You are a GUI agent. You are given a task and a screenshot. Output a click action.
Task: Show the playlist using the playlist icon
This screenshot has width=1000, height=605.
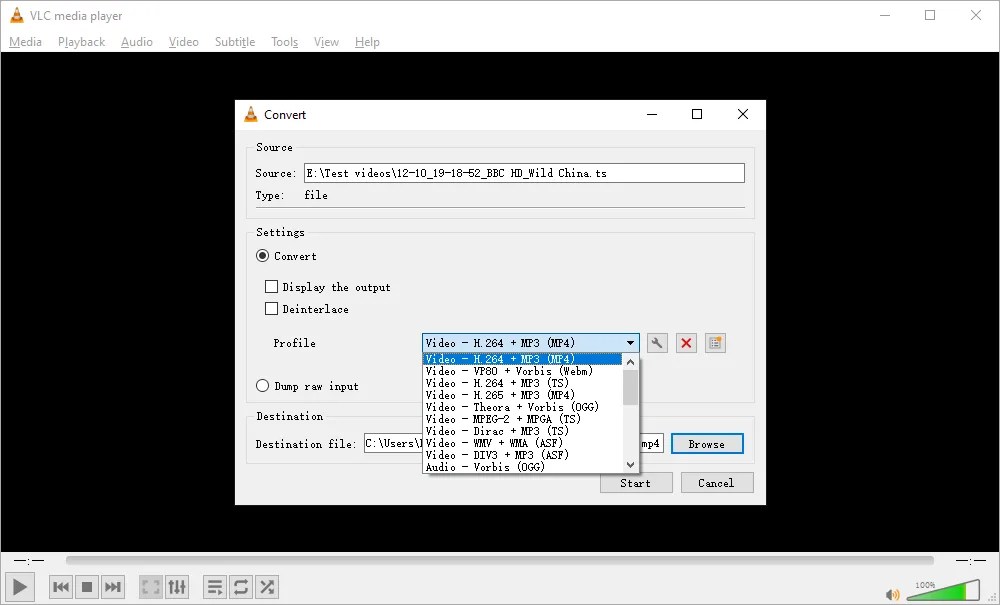click(214, 587)
